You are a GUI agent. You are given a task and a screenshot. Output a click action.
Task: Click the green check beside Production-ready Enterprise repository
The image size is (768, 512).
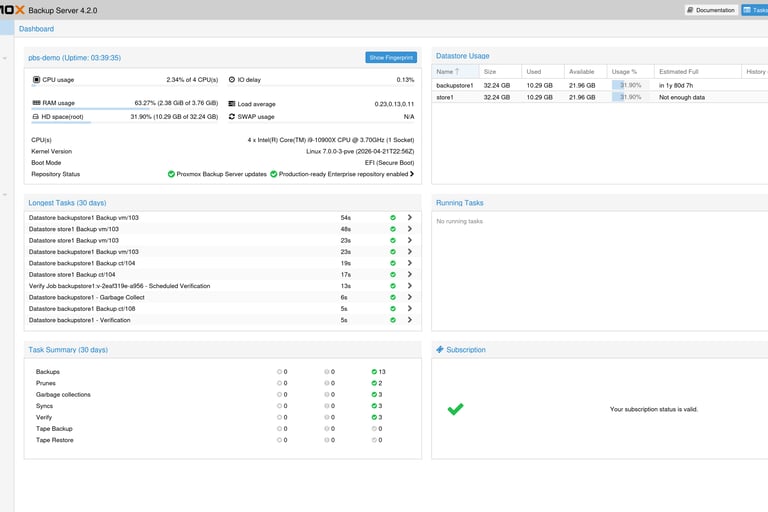point(274,174)
